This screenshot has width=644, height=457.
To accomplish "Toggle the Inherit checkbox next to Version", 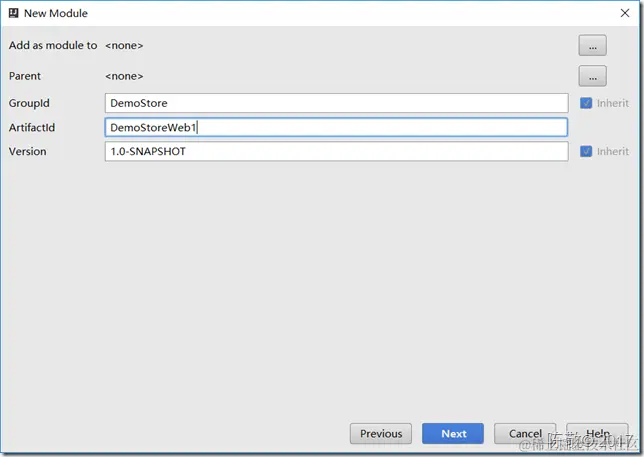I will 586,152.
